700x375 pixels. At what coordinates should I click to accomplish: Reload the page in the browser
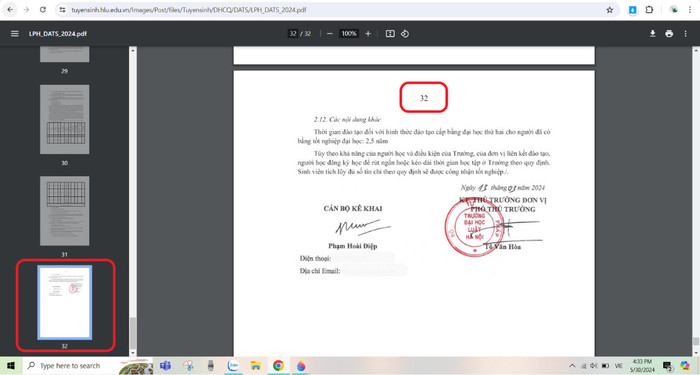pyautogui.click(x=42, y=10)
